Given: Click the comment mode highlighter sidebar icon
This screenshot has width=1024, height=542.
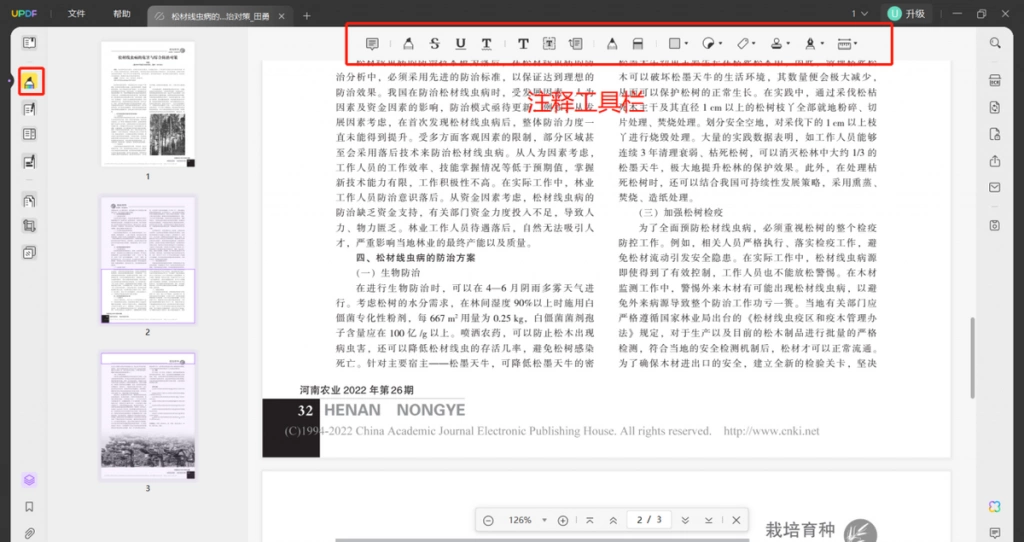Looking at the screenshot, I should [x=30, y=82].
